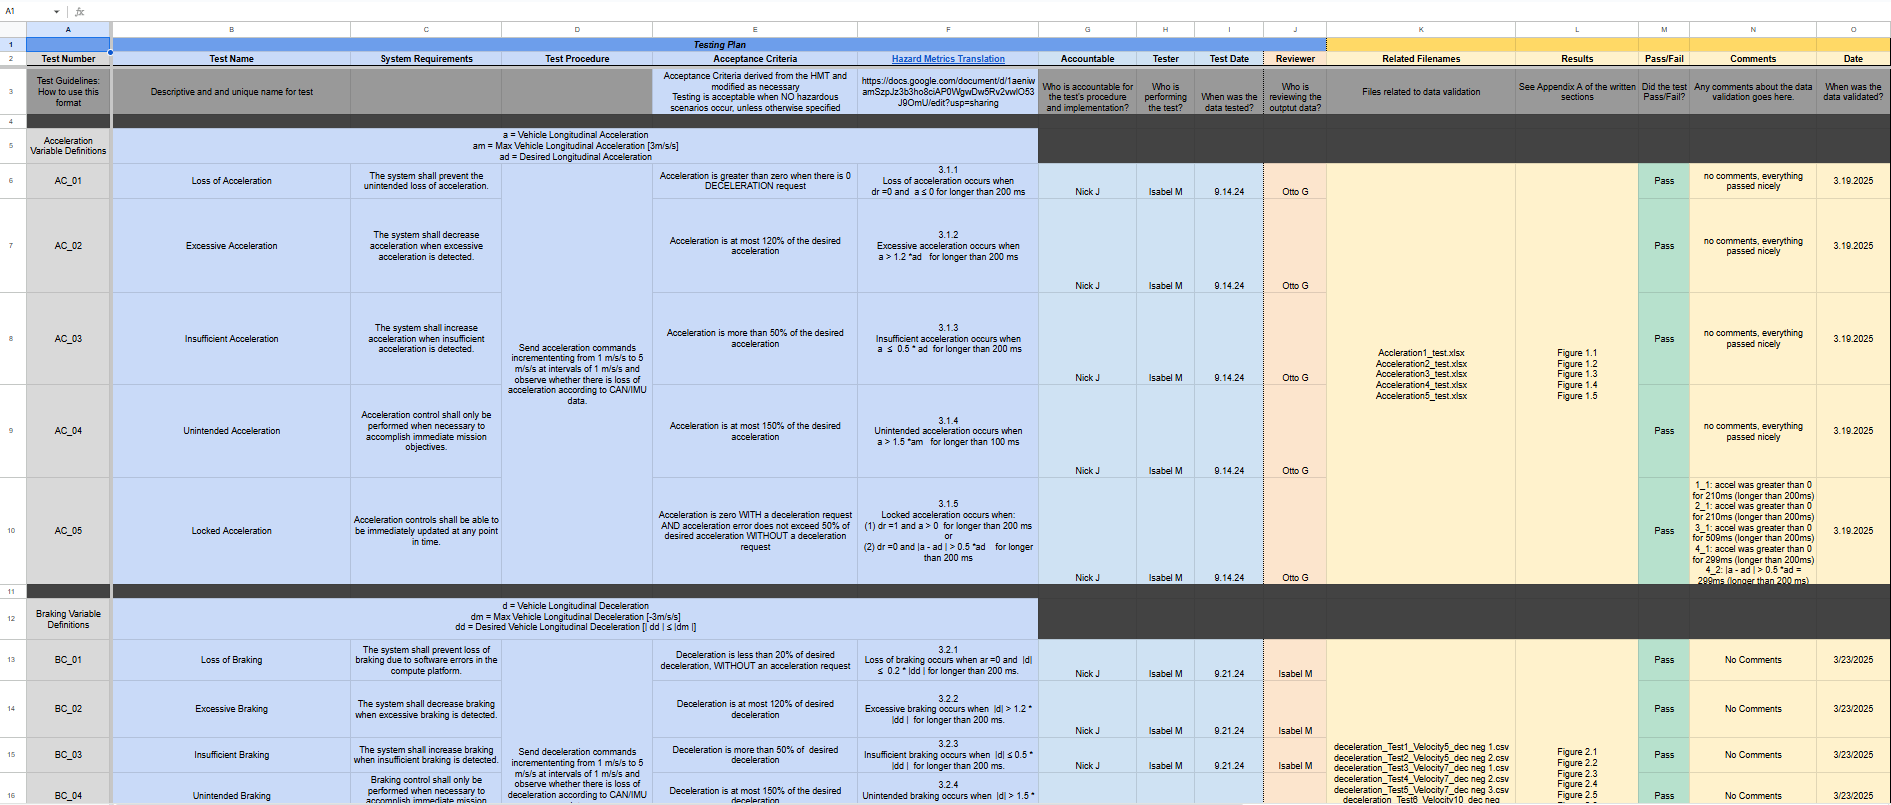This screenshot has height=805, width=1891.
Task: Click the Testing Plan title cell
Action: [719, 45]
